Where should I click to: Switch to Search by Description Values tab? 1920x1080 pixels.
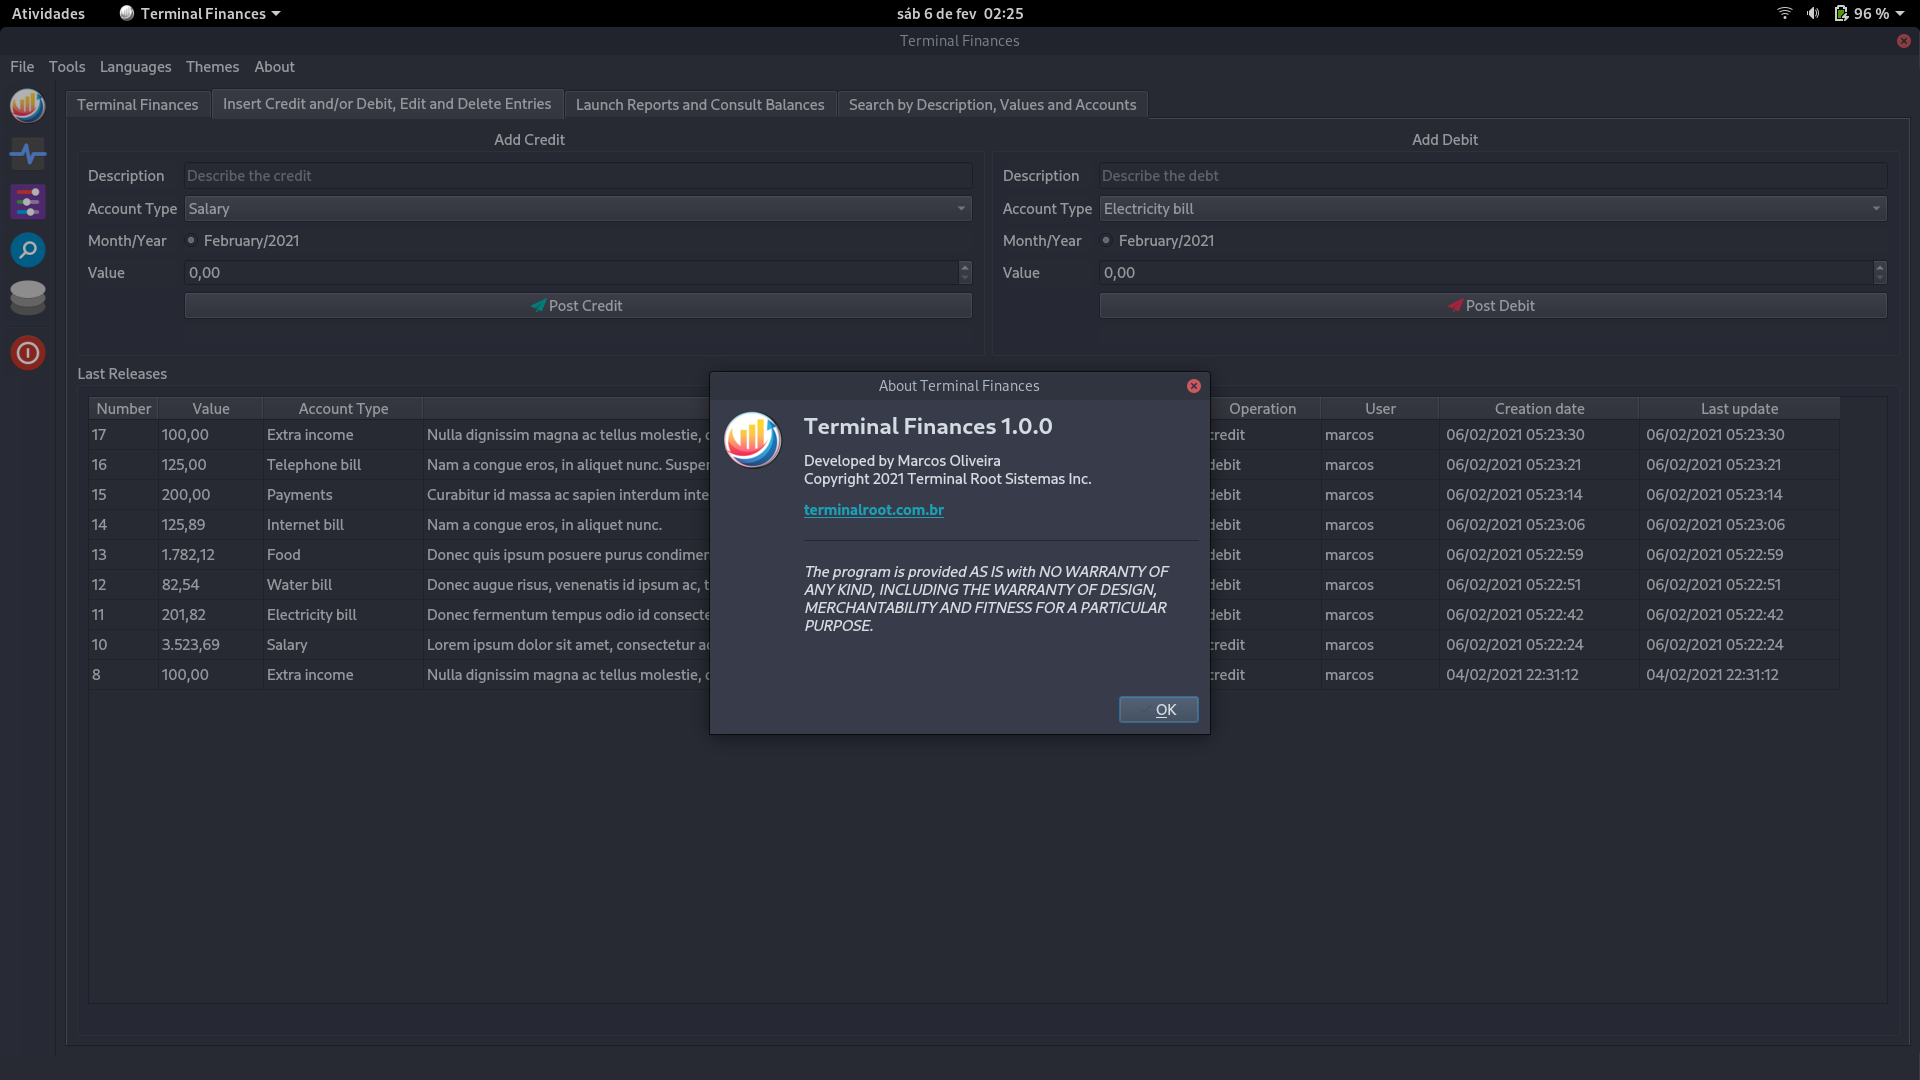992,103
